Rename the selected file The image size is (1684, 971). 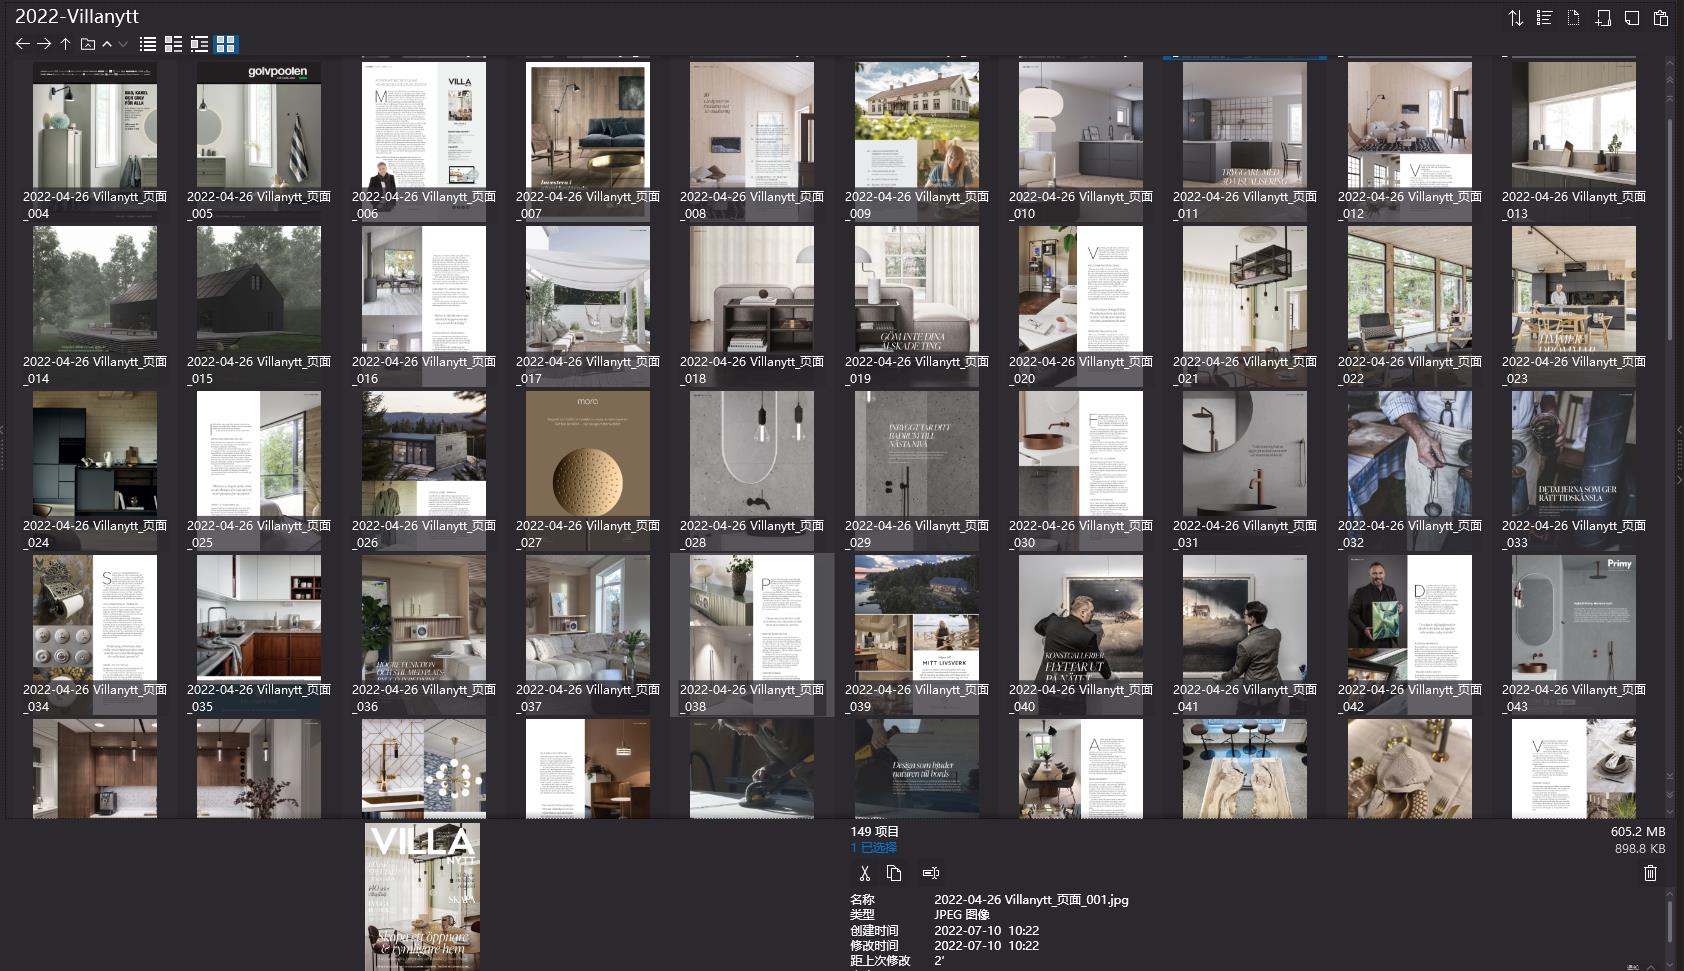click(x=930, y=873)
